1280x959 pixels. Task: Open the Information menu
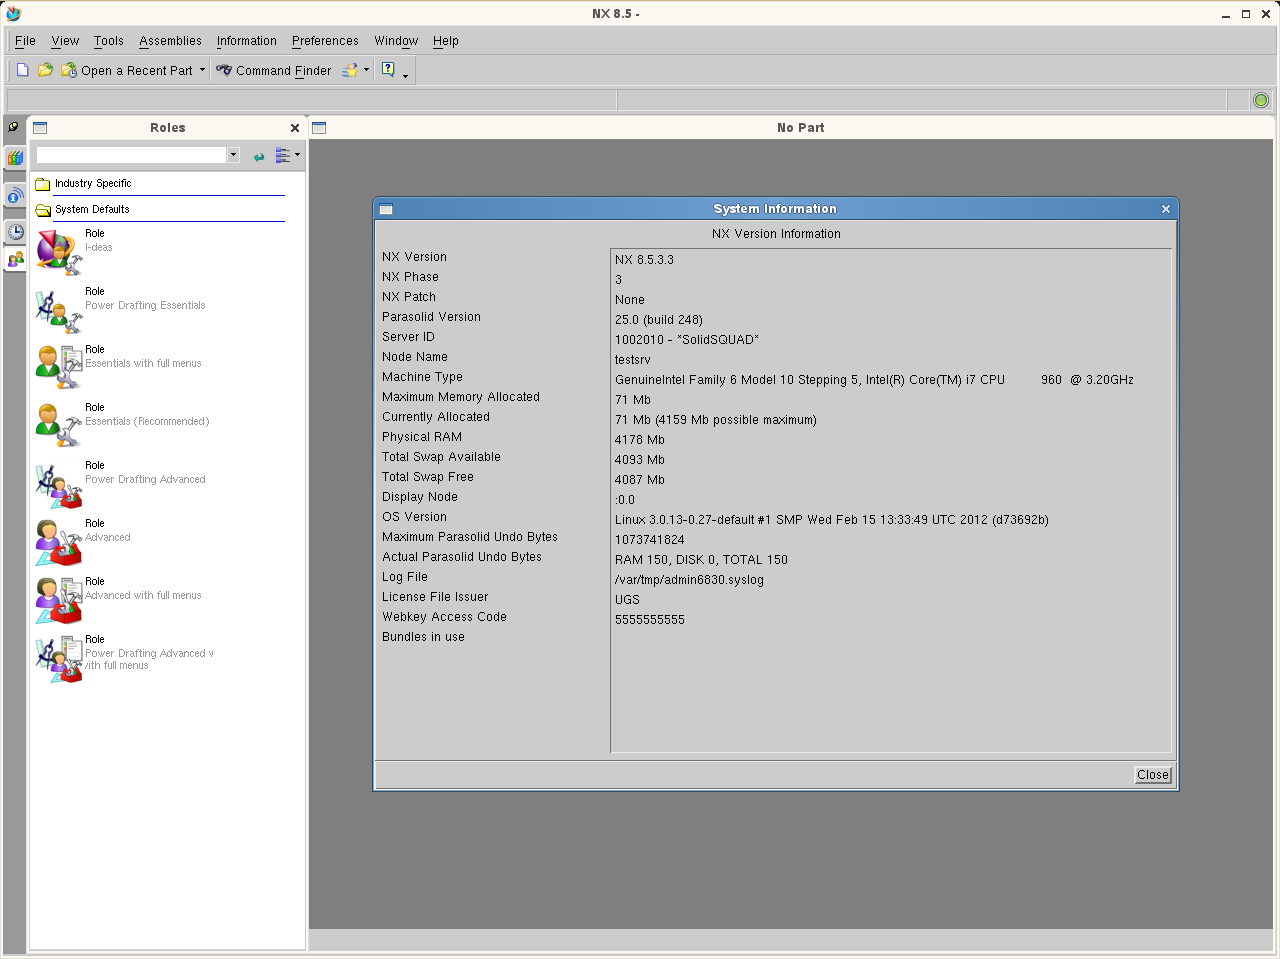click(x=246, y=41)
